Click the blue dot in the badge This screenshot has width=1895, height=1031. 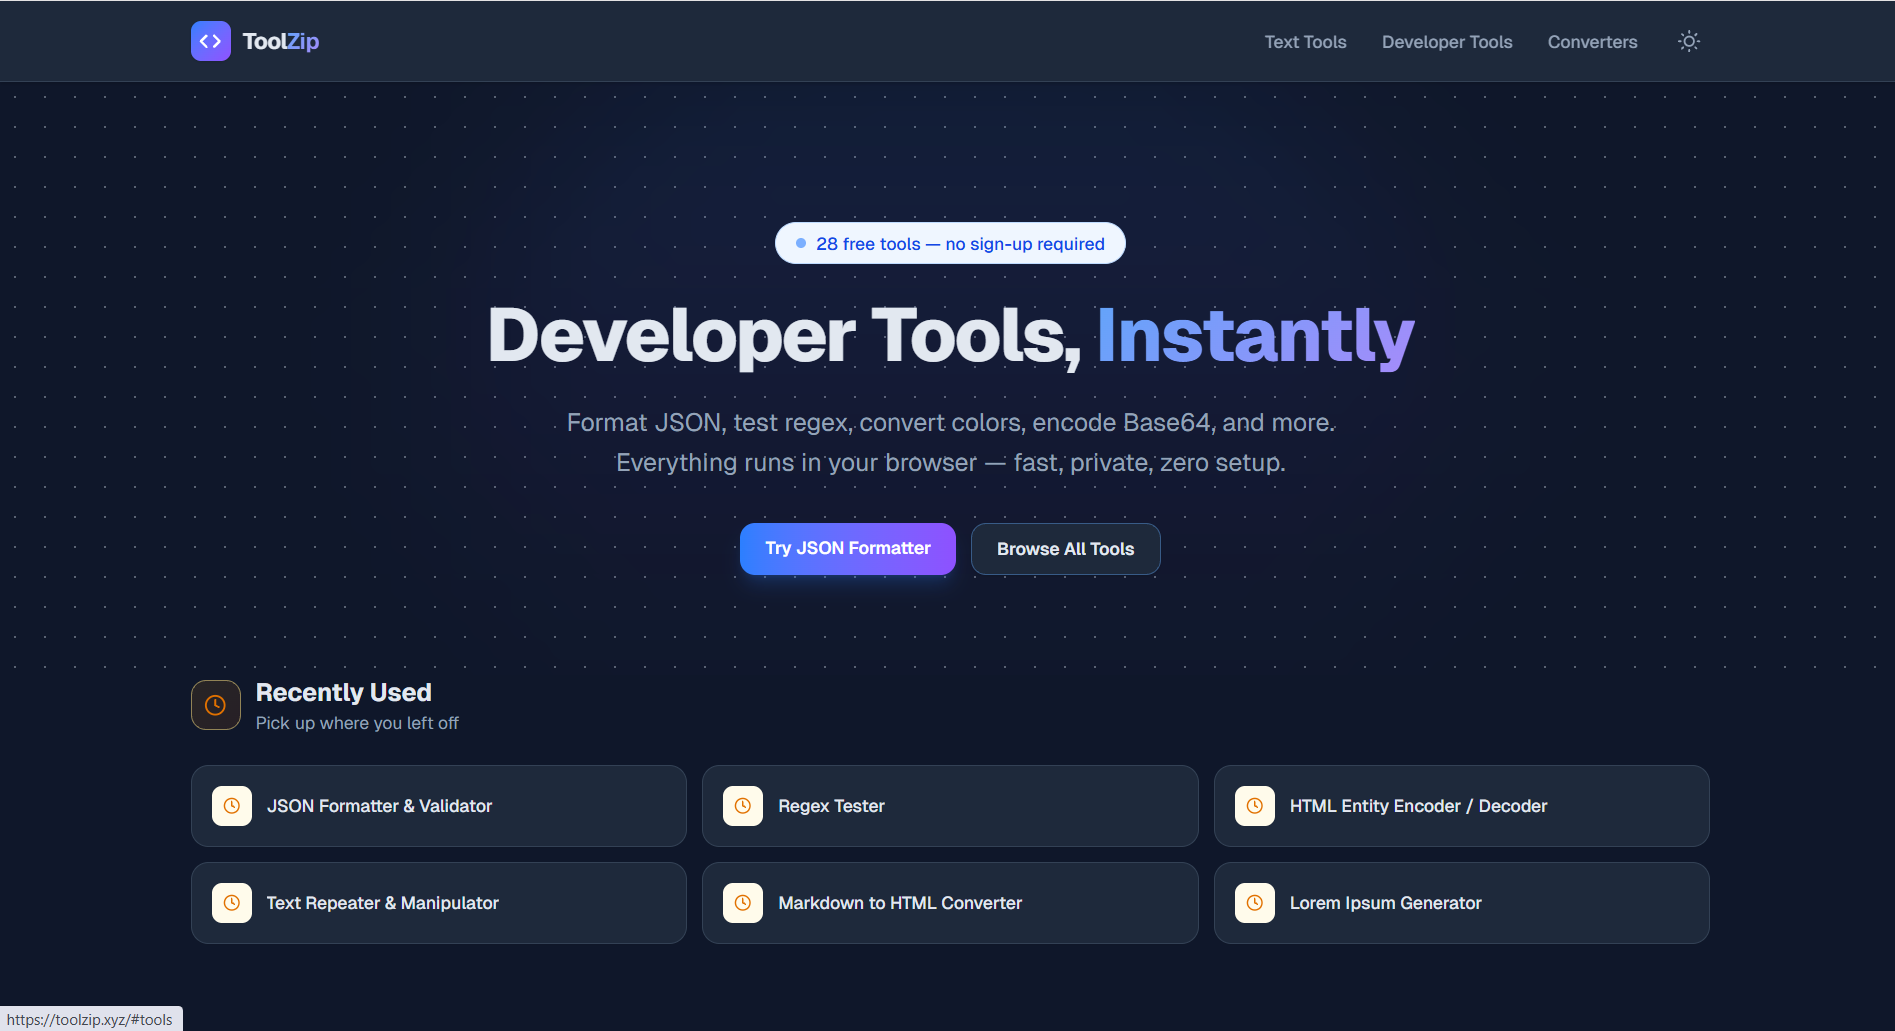(x=801, y=243)
